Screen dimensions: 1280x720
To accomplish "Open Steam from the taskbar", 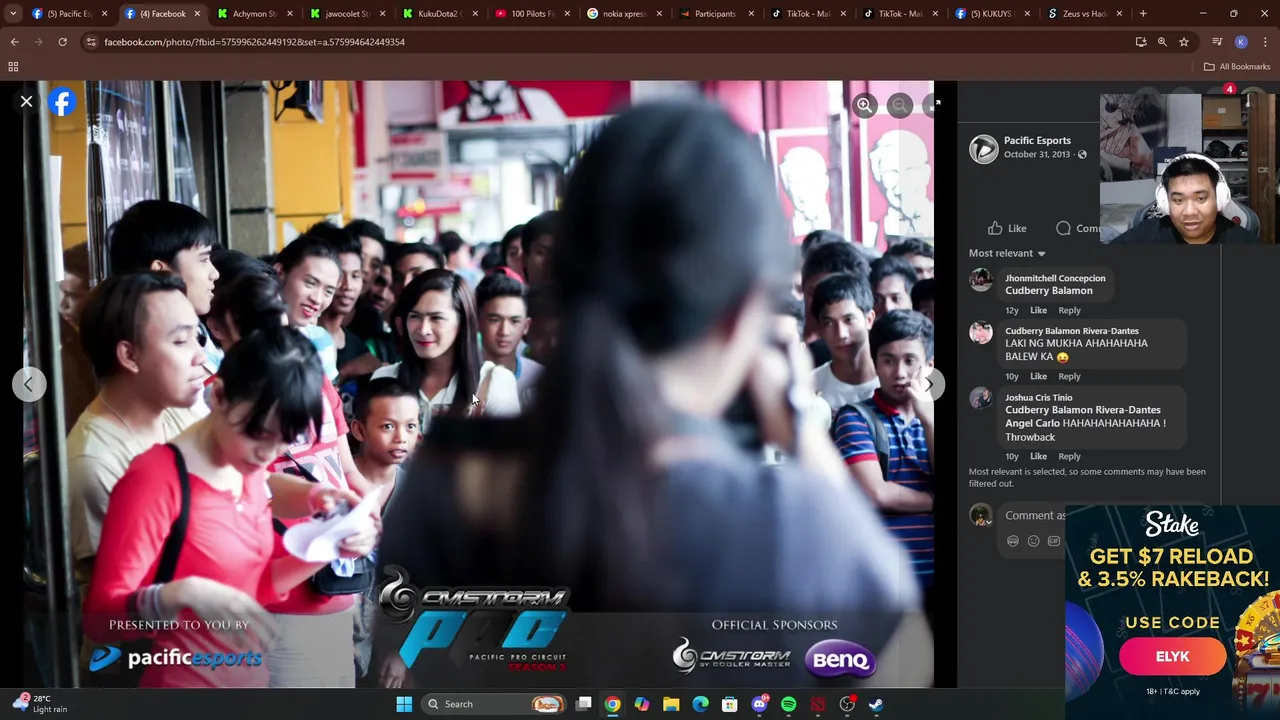I will [x=875, y=704].
